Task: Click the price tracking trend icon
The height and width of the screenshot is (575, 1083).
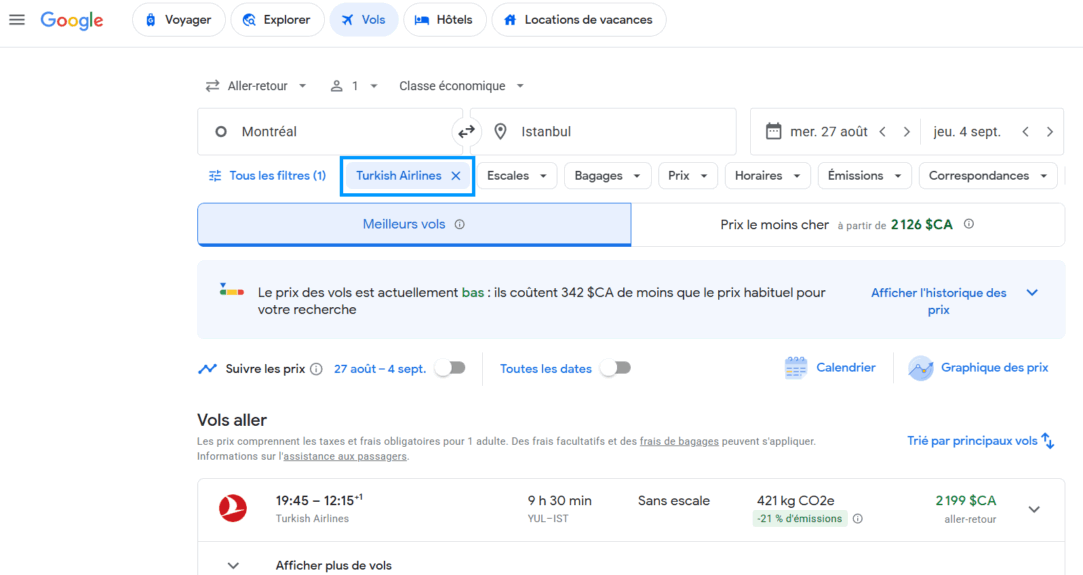Action: pyautogui.click(x=207, y=369)
